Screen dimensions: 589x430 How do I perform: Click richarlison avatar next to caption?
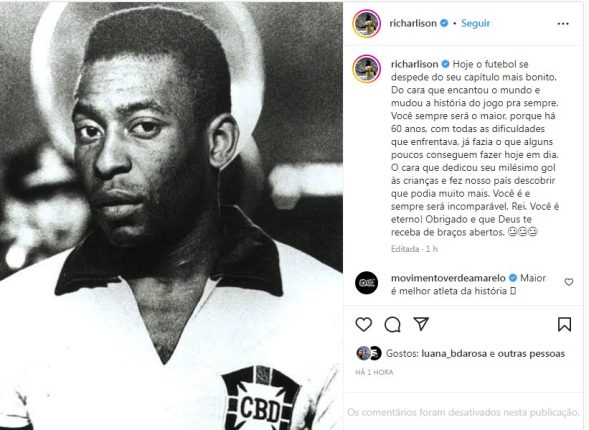point(367,69)
